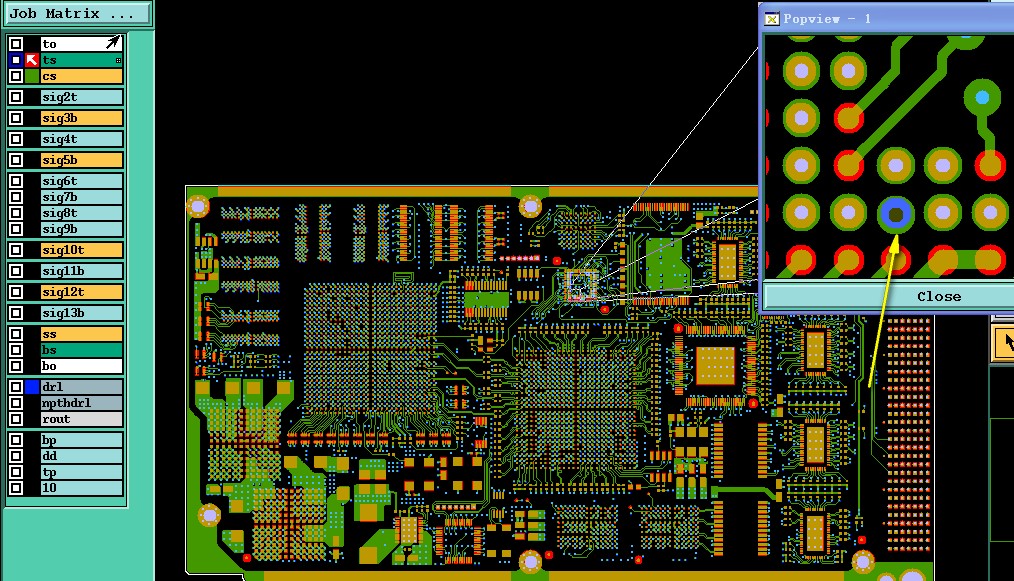Open the Job Matrix button
The image size is (1014, 581).
point(78,14)
